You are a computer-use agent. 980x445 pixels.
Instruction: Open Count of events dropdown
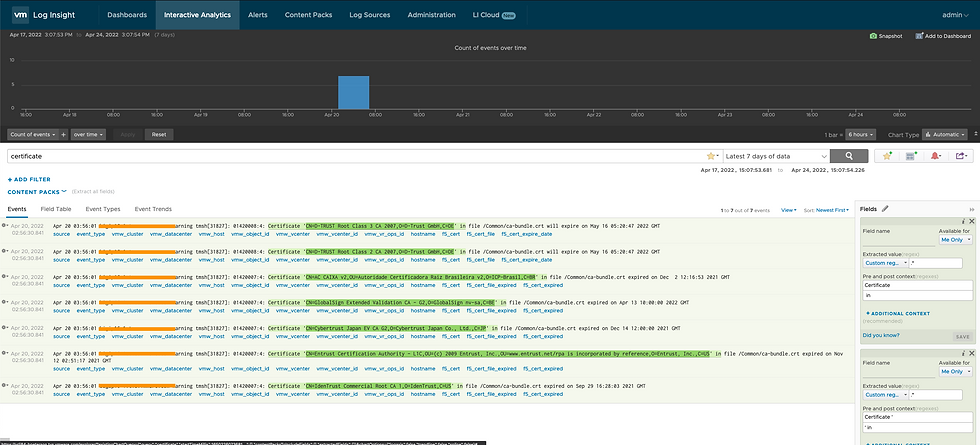coord(33,134)
